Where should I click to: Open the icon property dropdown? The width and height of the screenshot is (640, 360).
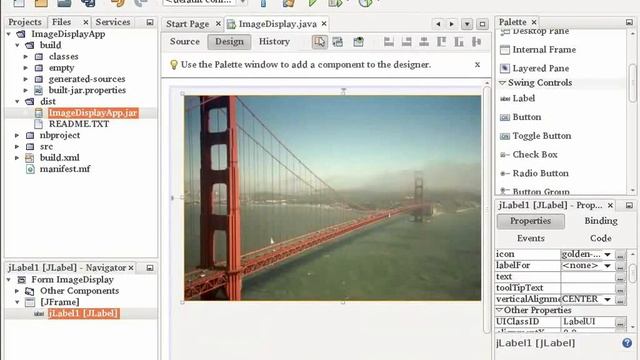tap(607, 255)
